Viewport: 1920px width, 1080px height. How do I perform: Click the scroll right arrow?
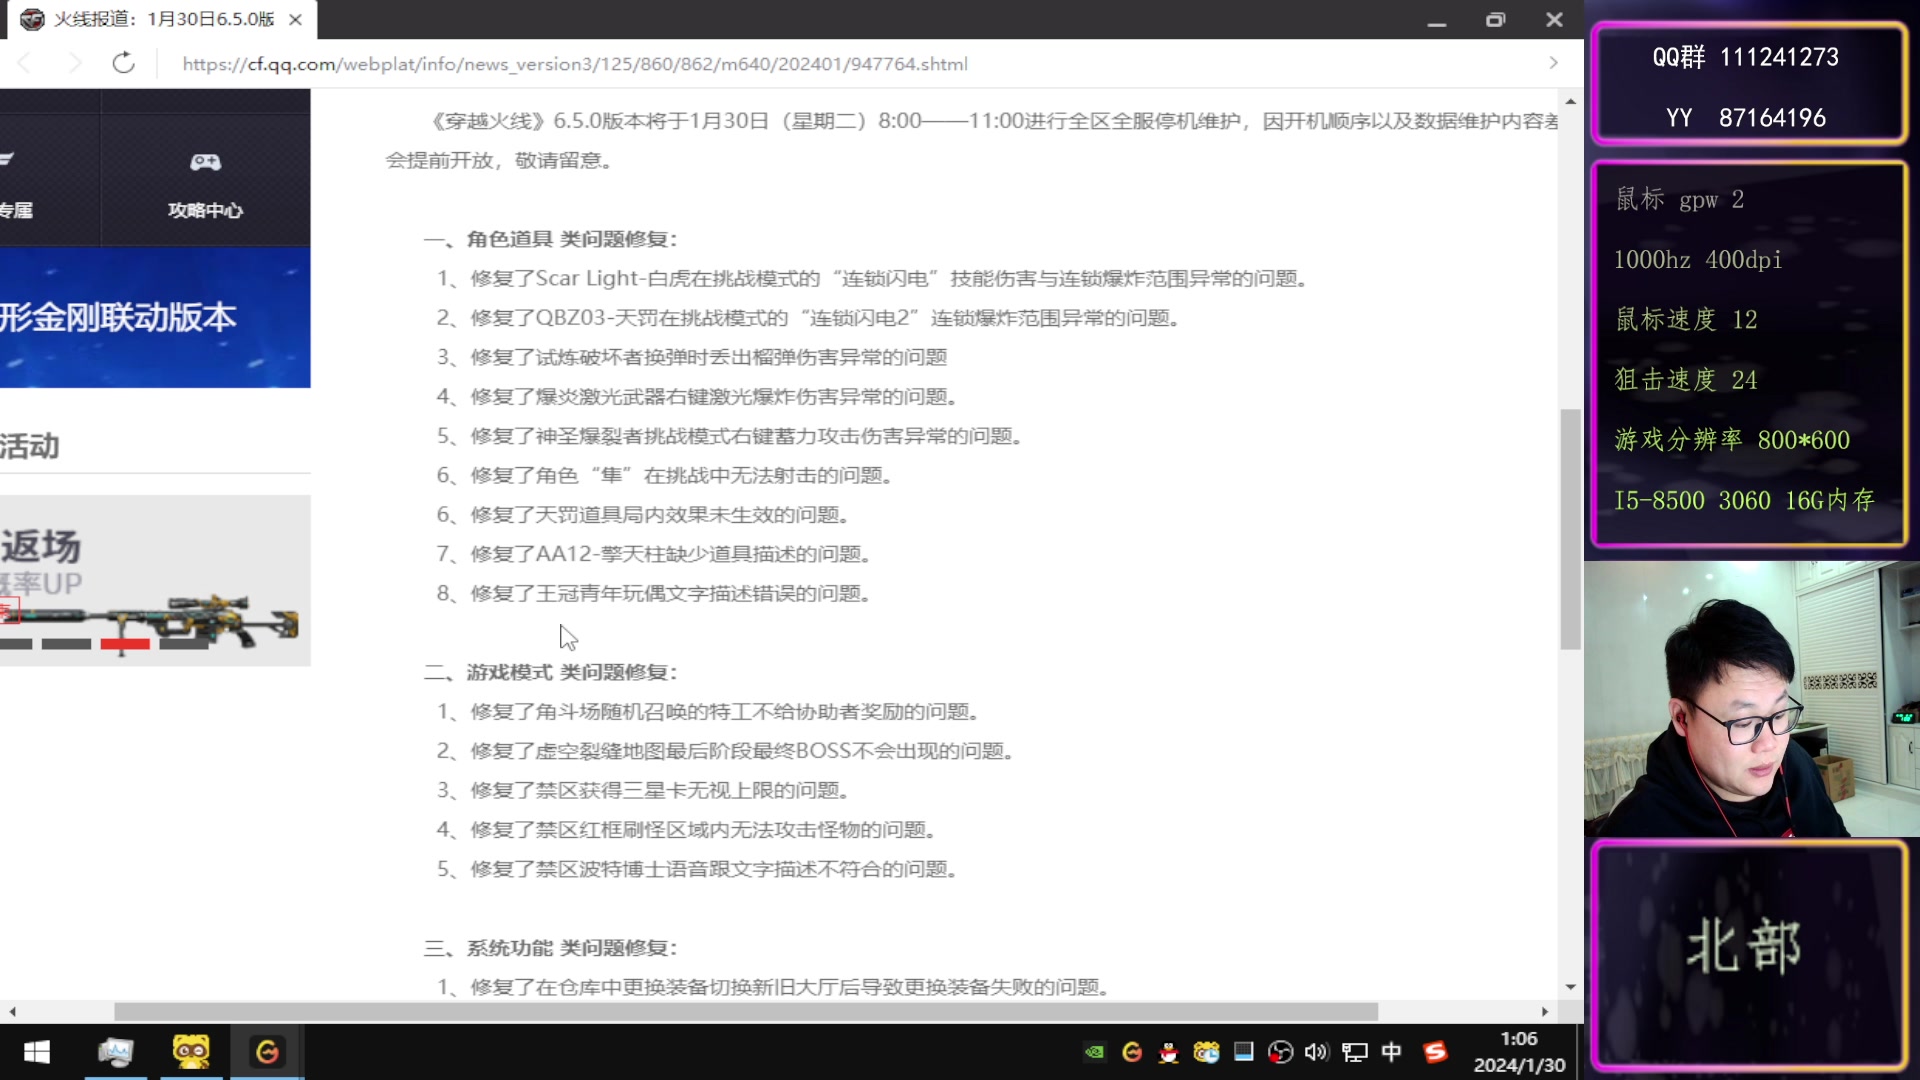(x=1545, y=1012)
